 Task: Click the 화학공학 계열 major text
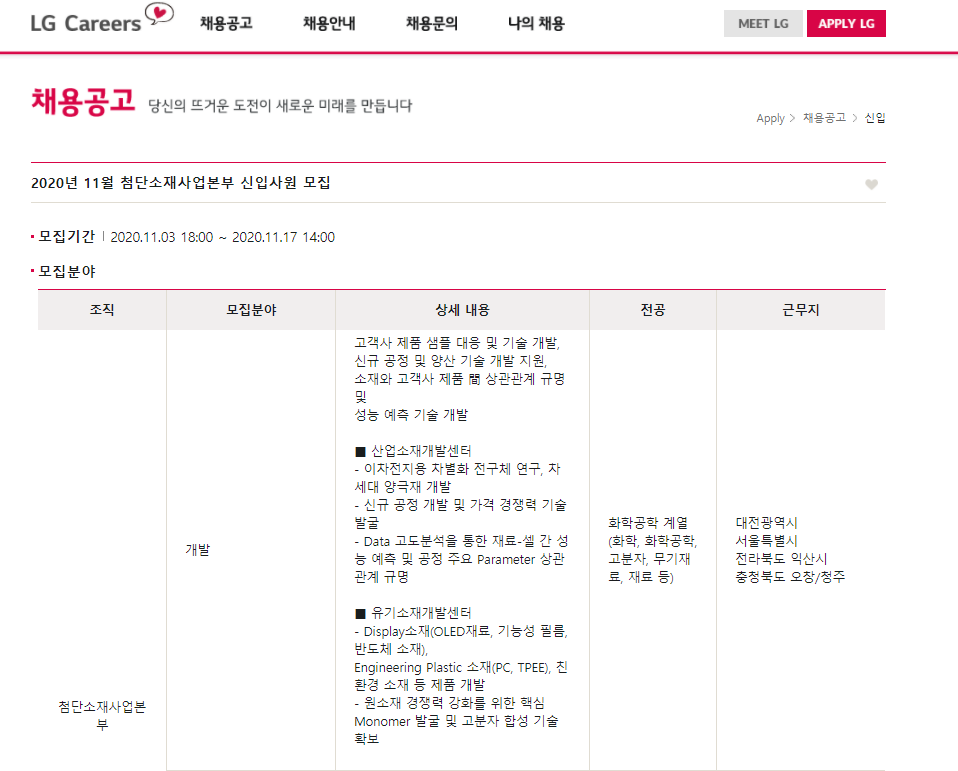648,523
